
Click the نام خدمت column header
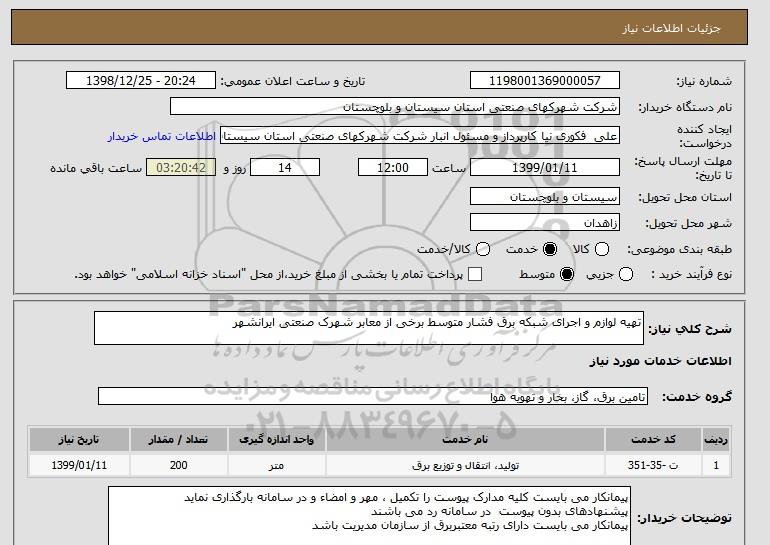click(x=465, y=439)
